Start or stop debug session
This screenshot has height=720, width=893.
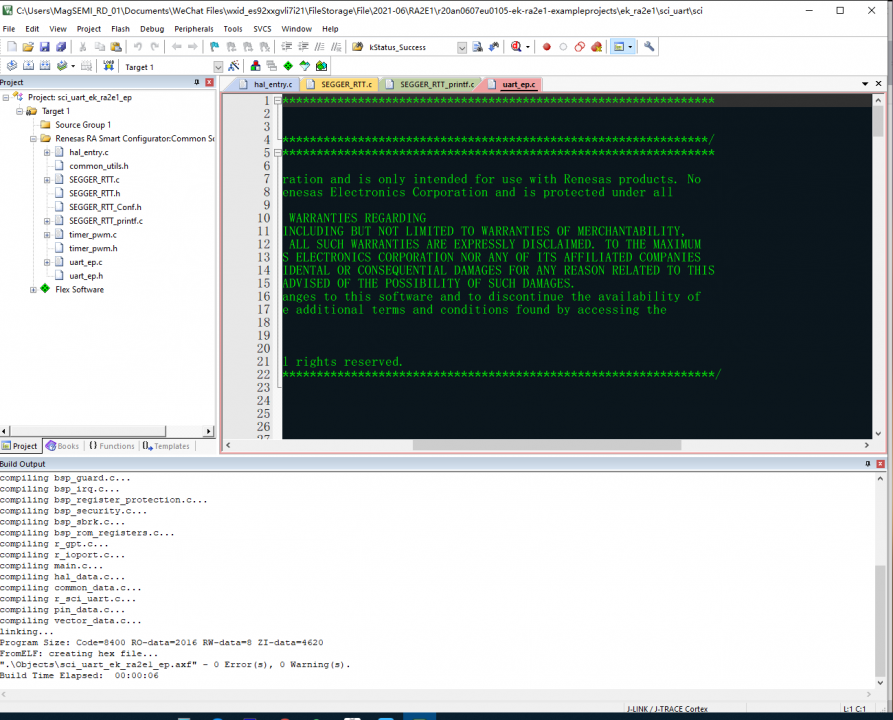tap(516, 47)
